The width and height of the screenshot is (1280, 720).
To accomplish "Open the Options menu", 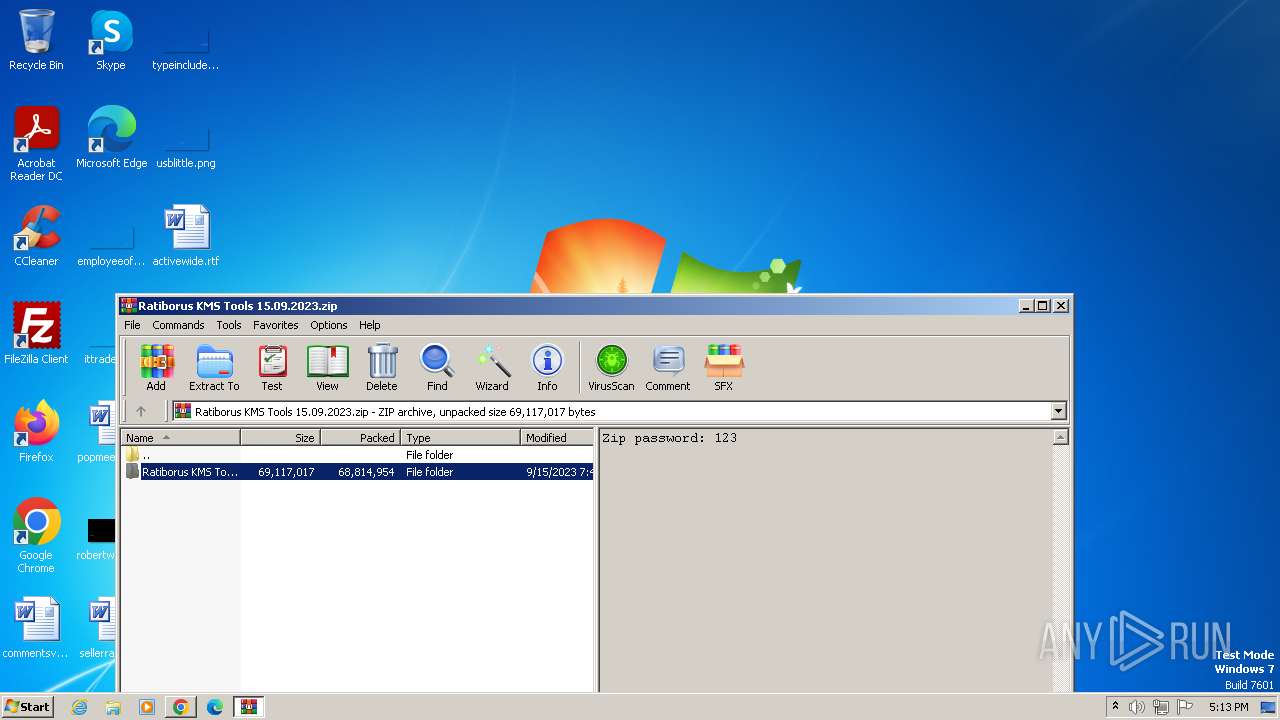I will tap(329, 325).
